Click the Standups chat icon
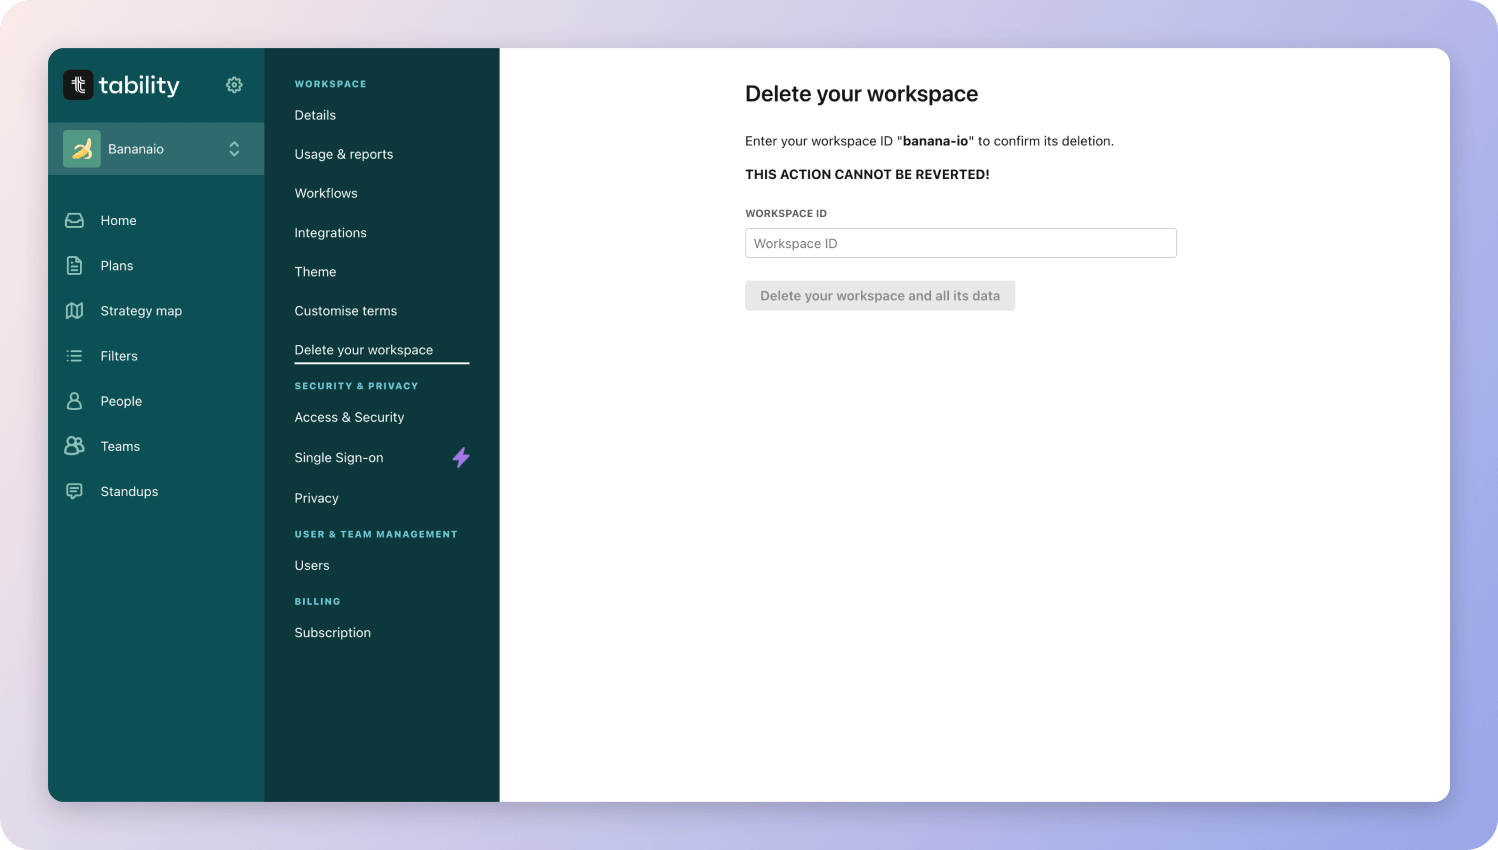 [x=74, y=491]
